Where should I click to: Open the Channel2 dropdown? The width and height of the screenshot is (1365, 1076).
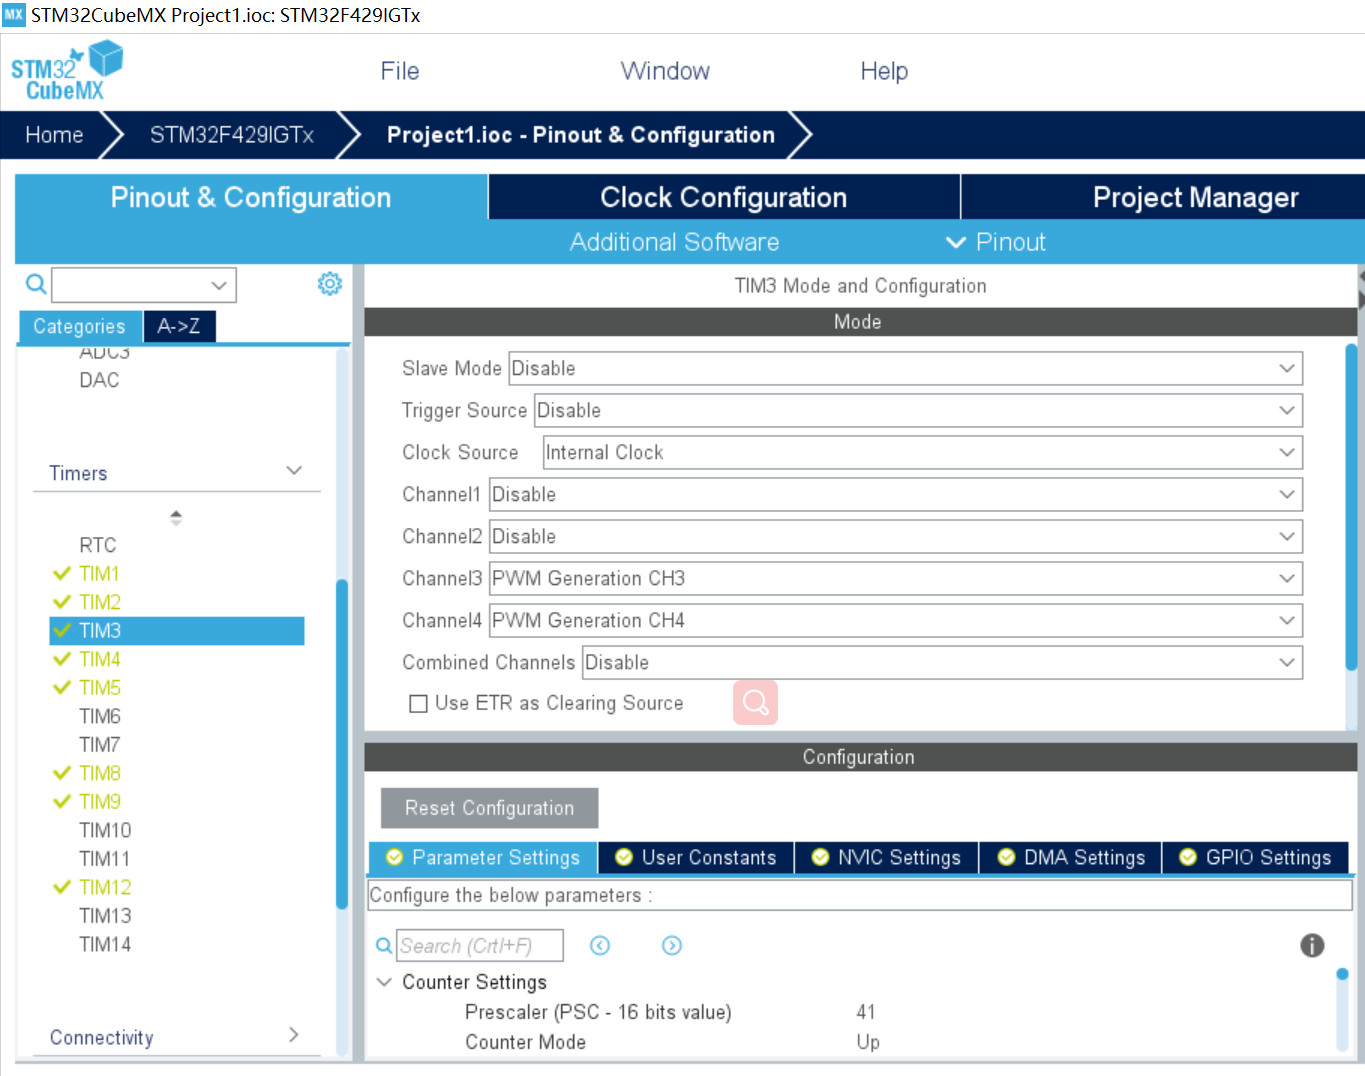[896, 536]
